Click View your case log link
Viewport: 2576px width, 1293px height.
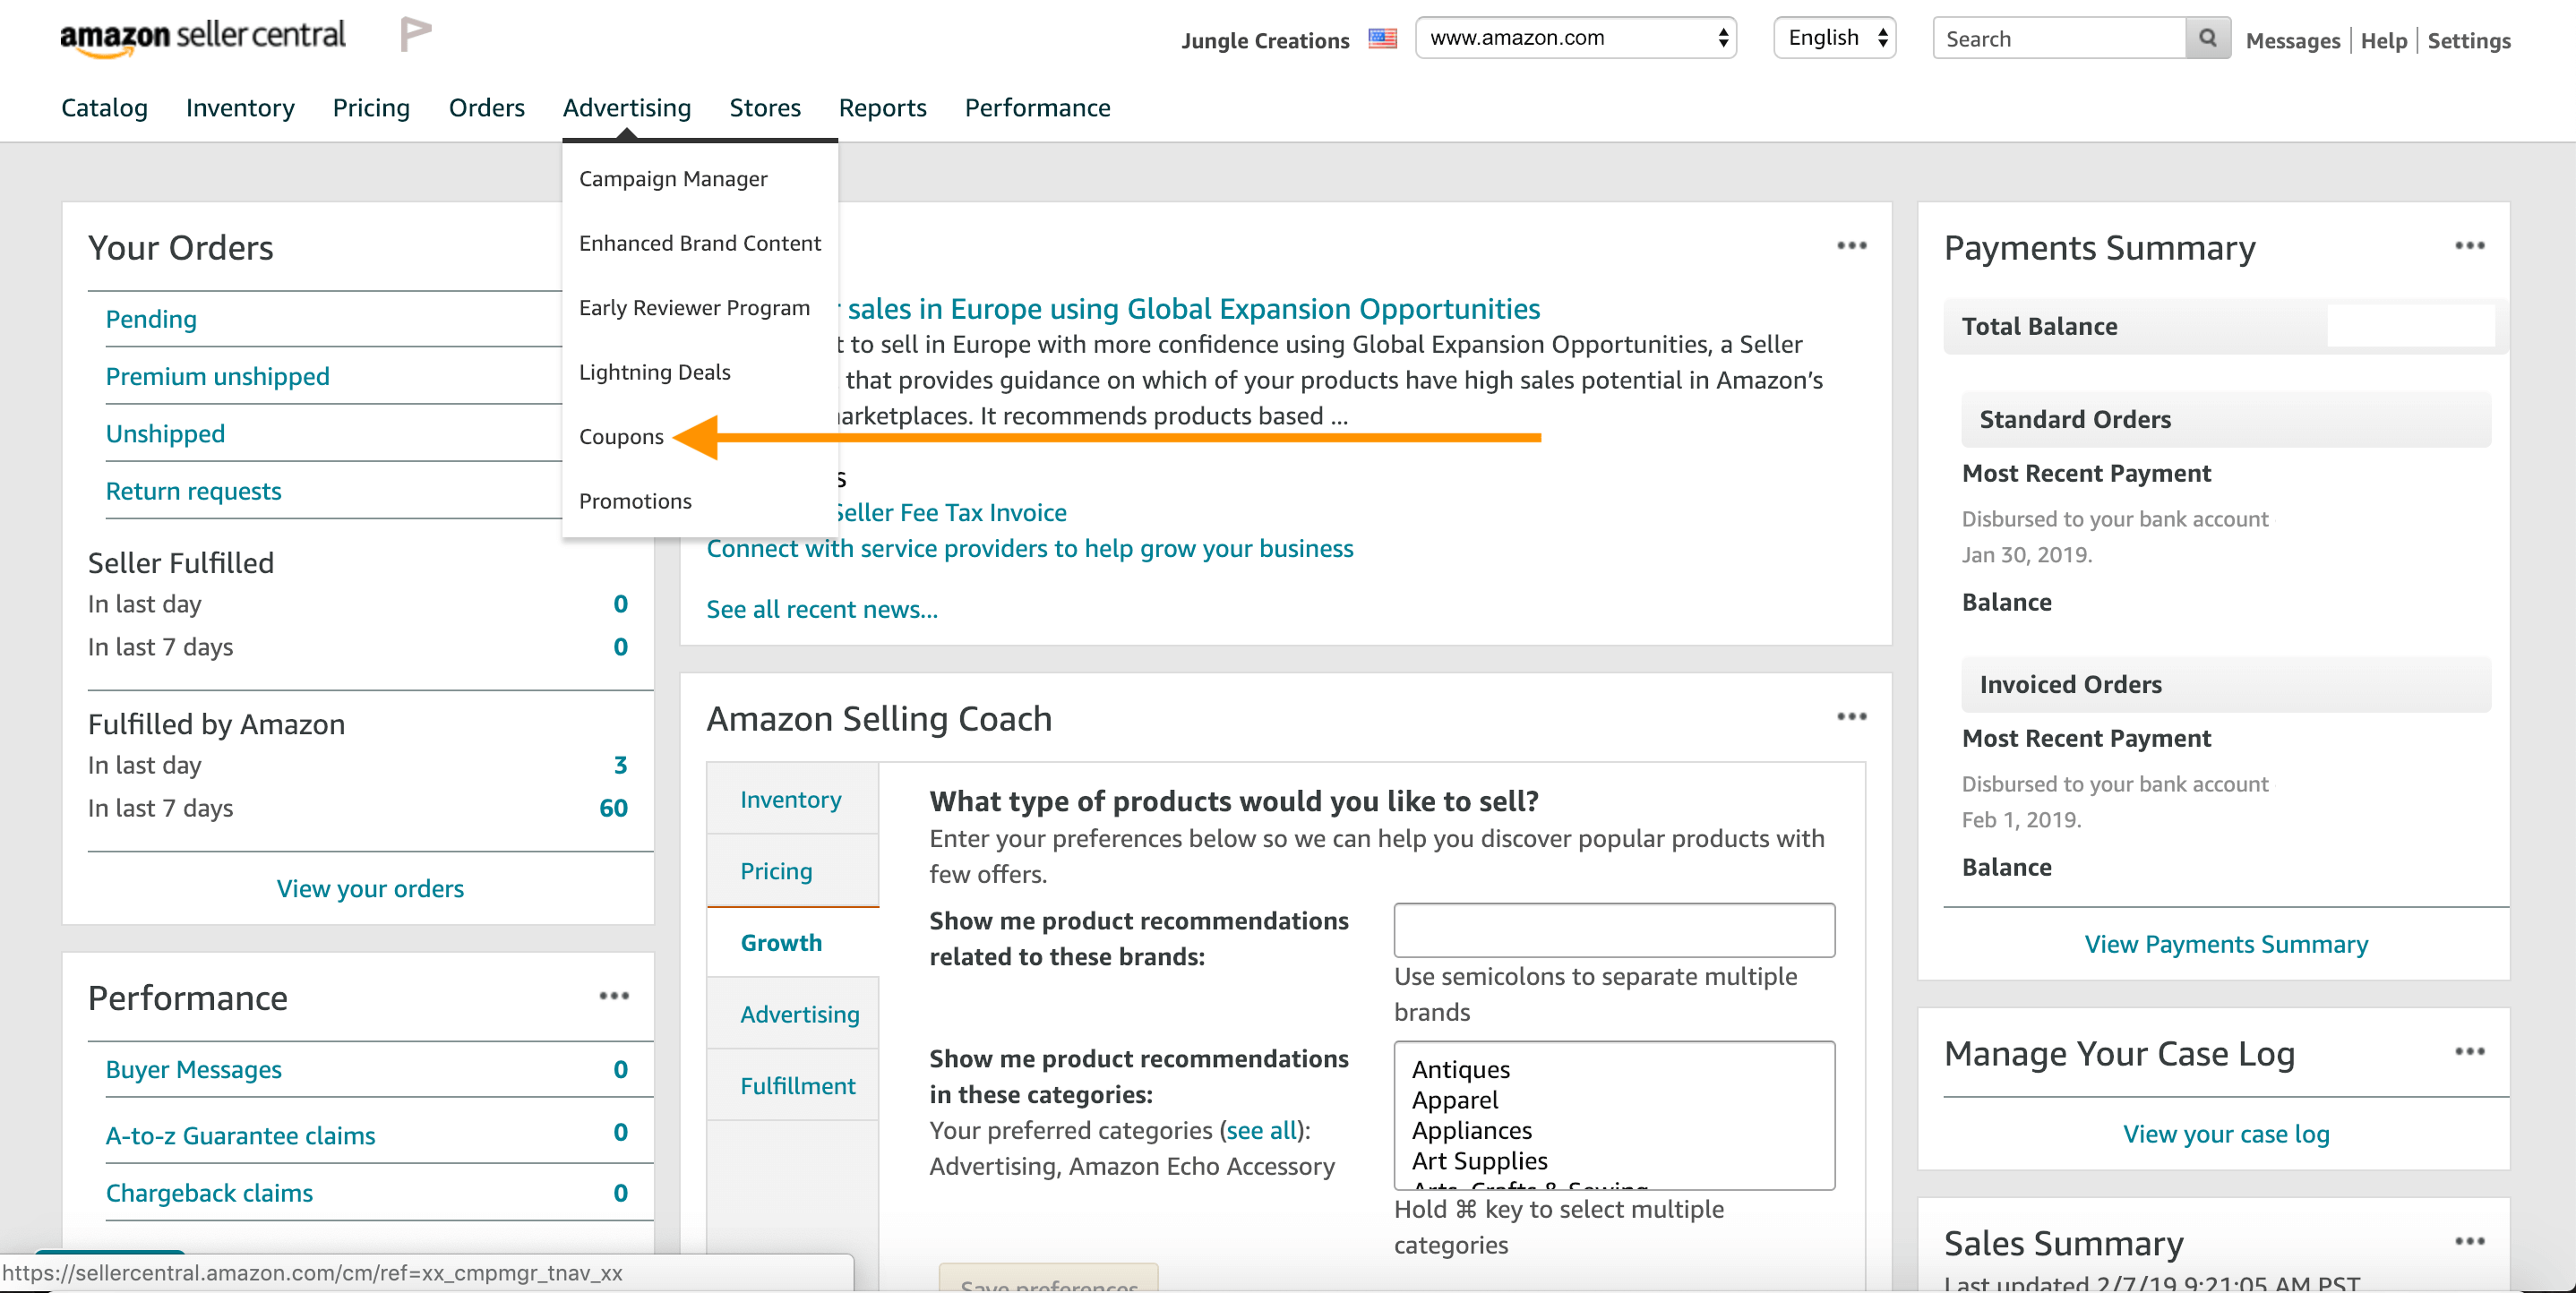click(x=2226, y=1135)
